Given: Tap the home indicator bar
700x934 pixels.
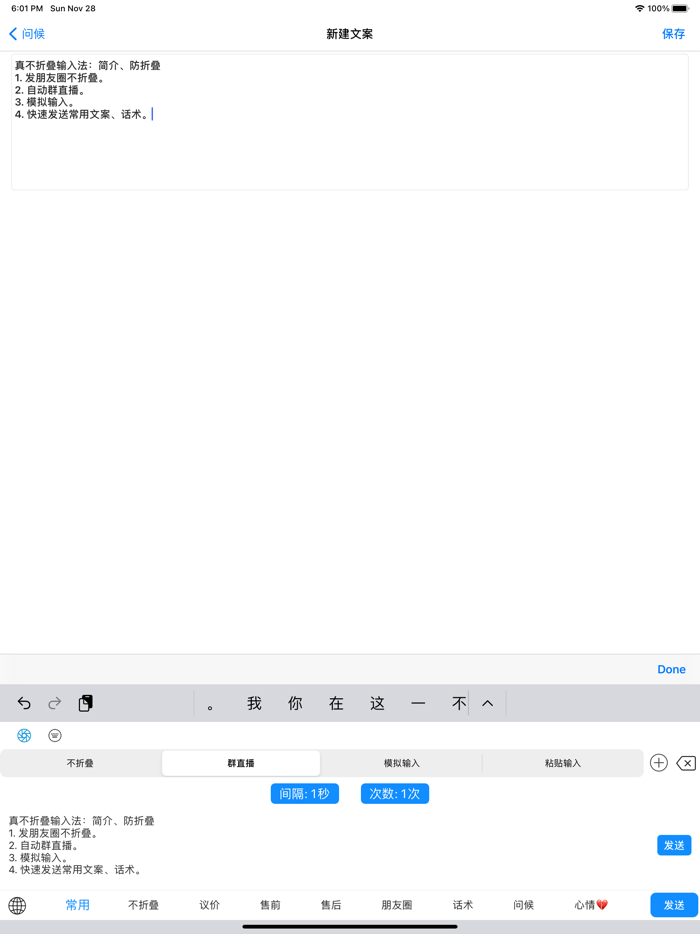Looking at the screenshot, I should (350, 926).
